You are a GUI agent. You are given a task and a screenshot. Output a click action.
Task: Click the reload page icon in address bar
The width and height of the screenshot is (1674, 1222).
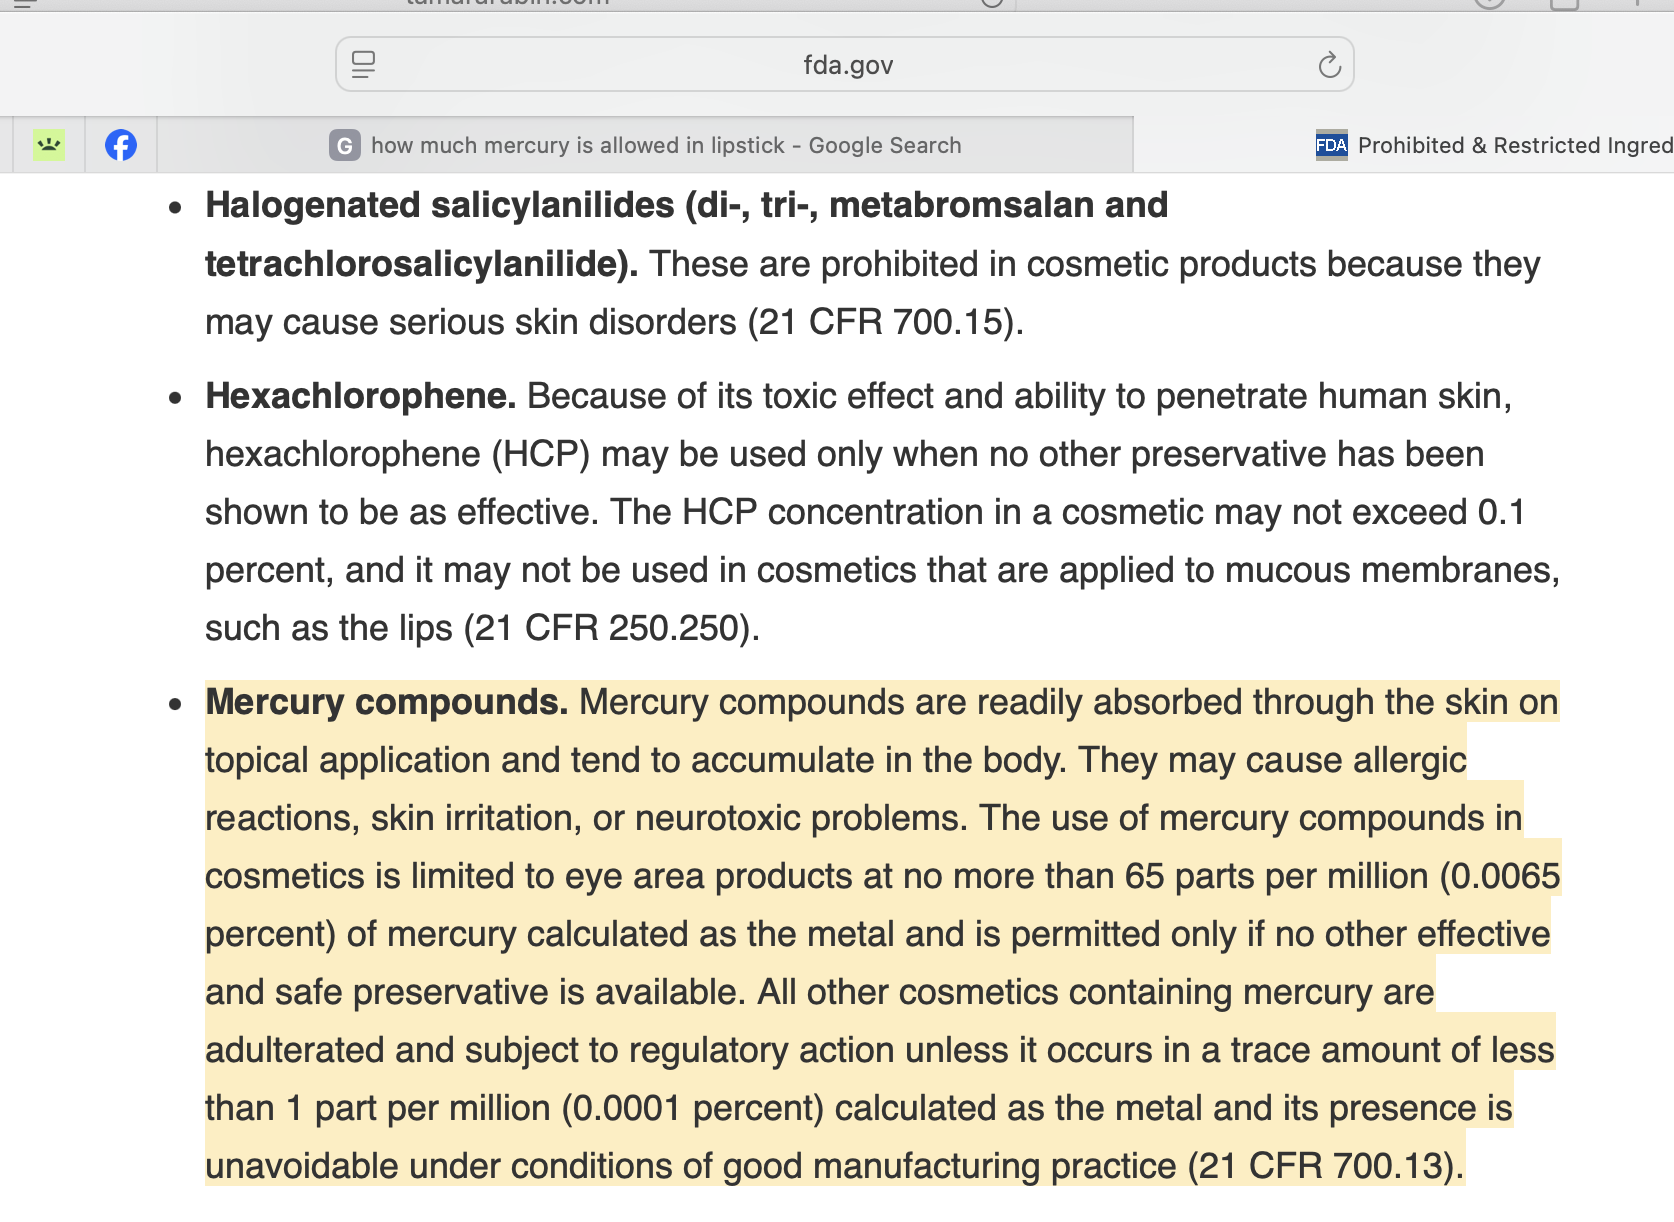1329,65
